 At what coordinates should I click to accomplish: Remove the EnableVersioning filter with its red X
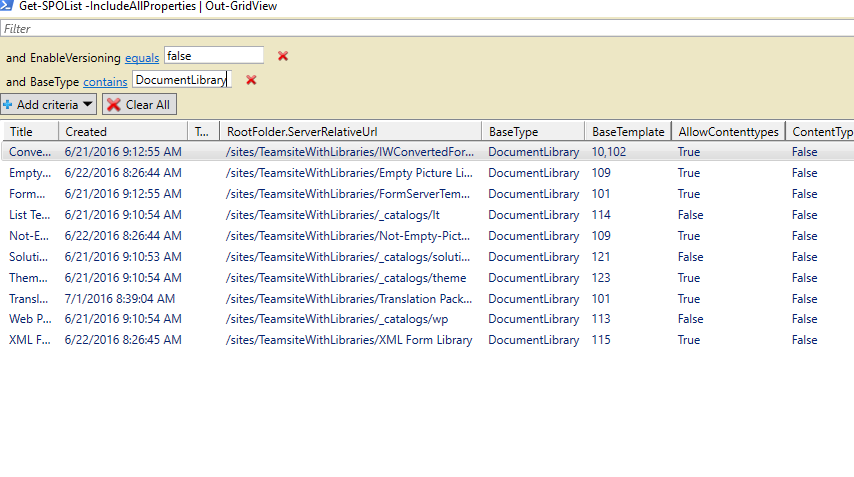[x=283, y=56]
